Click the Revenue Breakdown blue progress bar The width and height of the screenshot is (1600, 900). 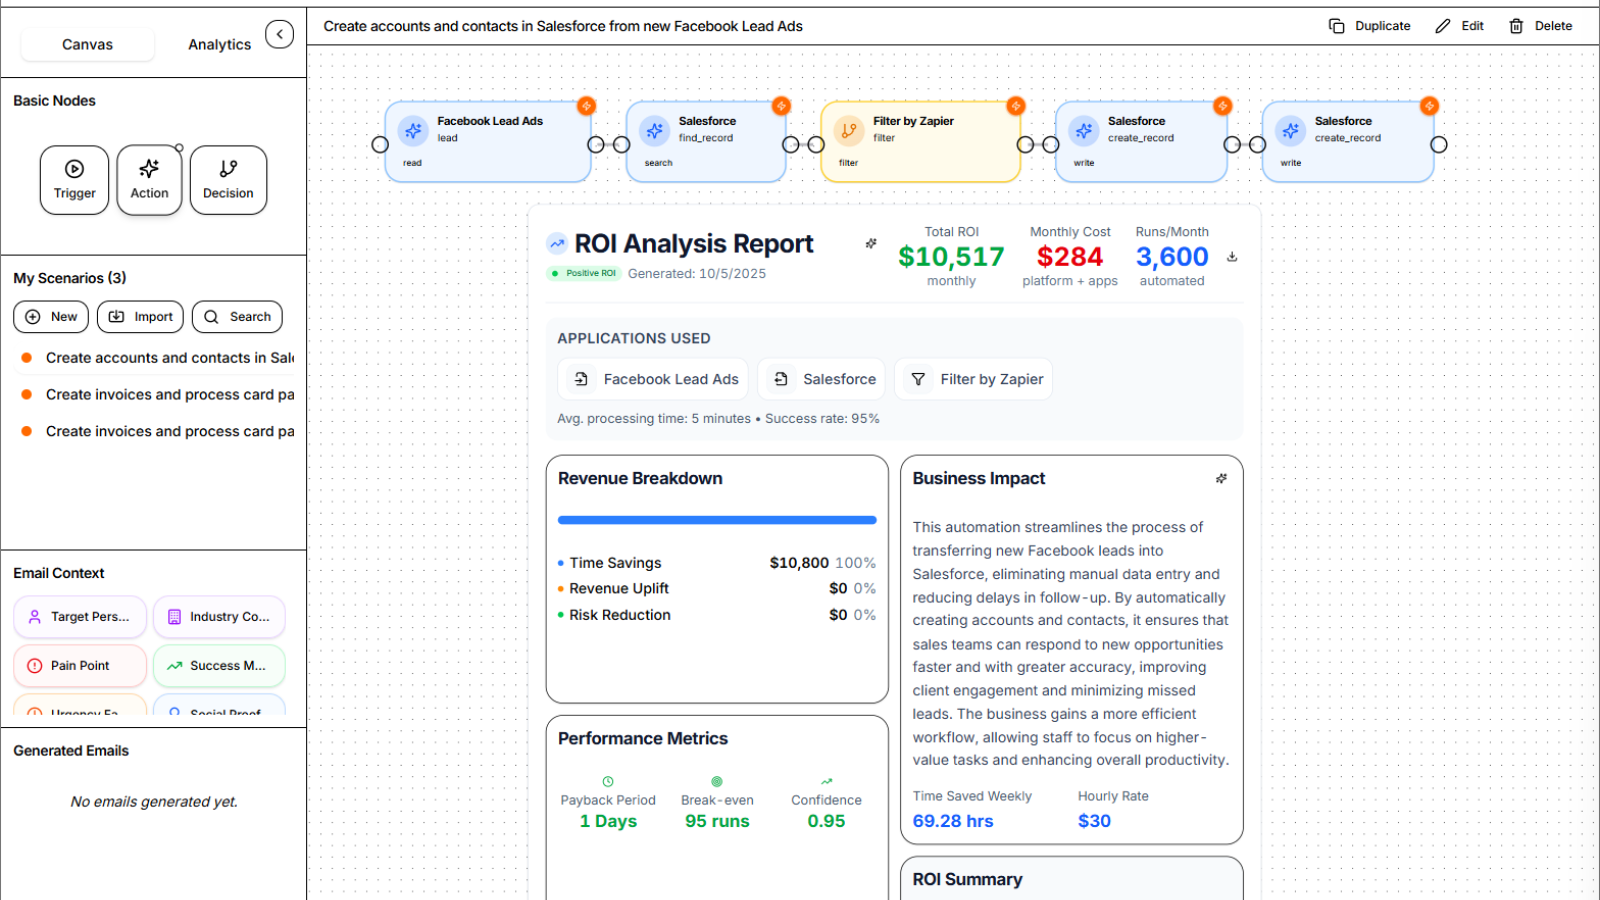717,520
